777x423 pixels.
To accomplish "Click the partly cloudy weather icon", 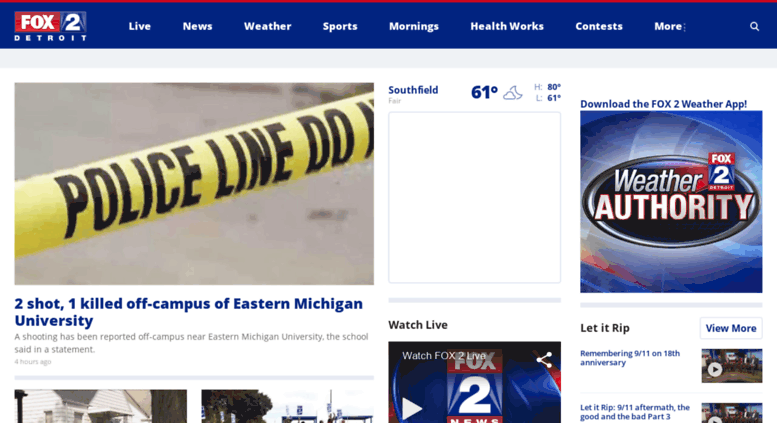I will click(512, 93).
